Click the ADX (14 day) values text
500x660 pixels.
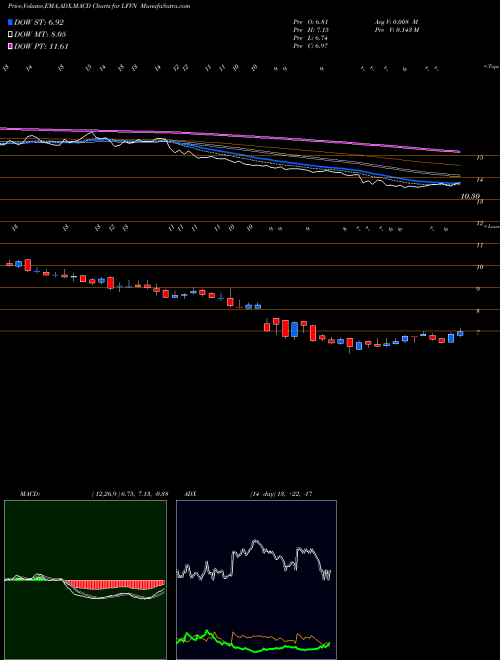pyautogui.click(x=280, y=494)
